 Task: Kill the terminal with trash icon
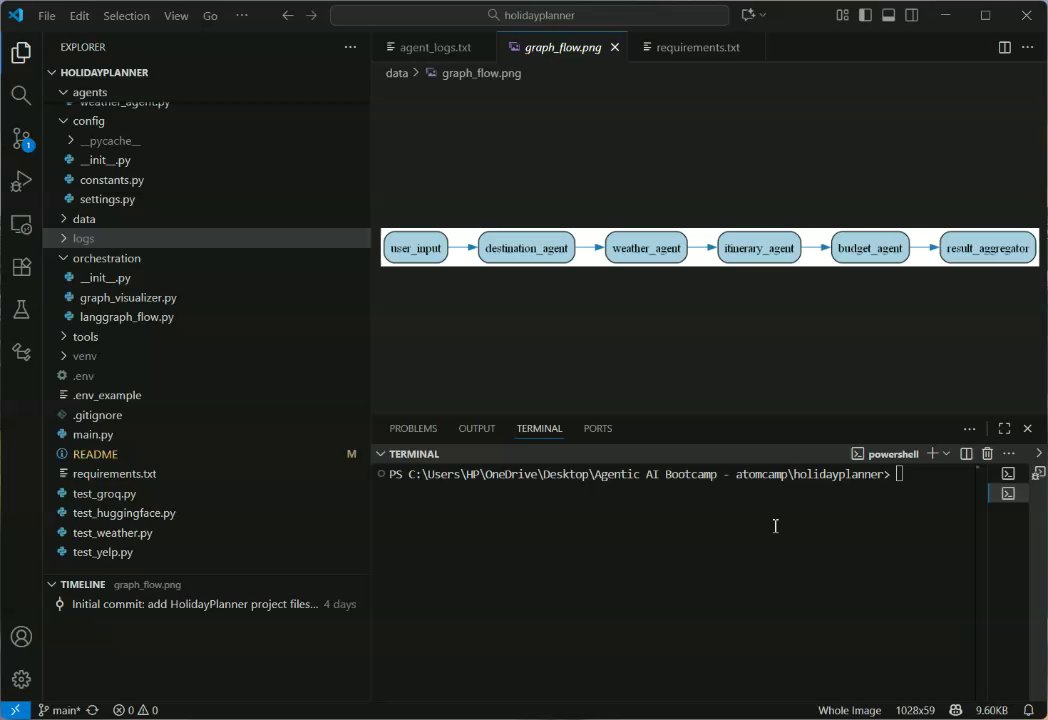[x=987, y=454]
